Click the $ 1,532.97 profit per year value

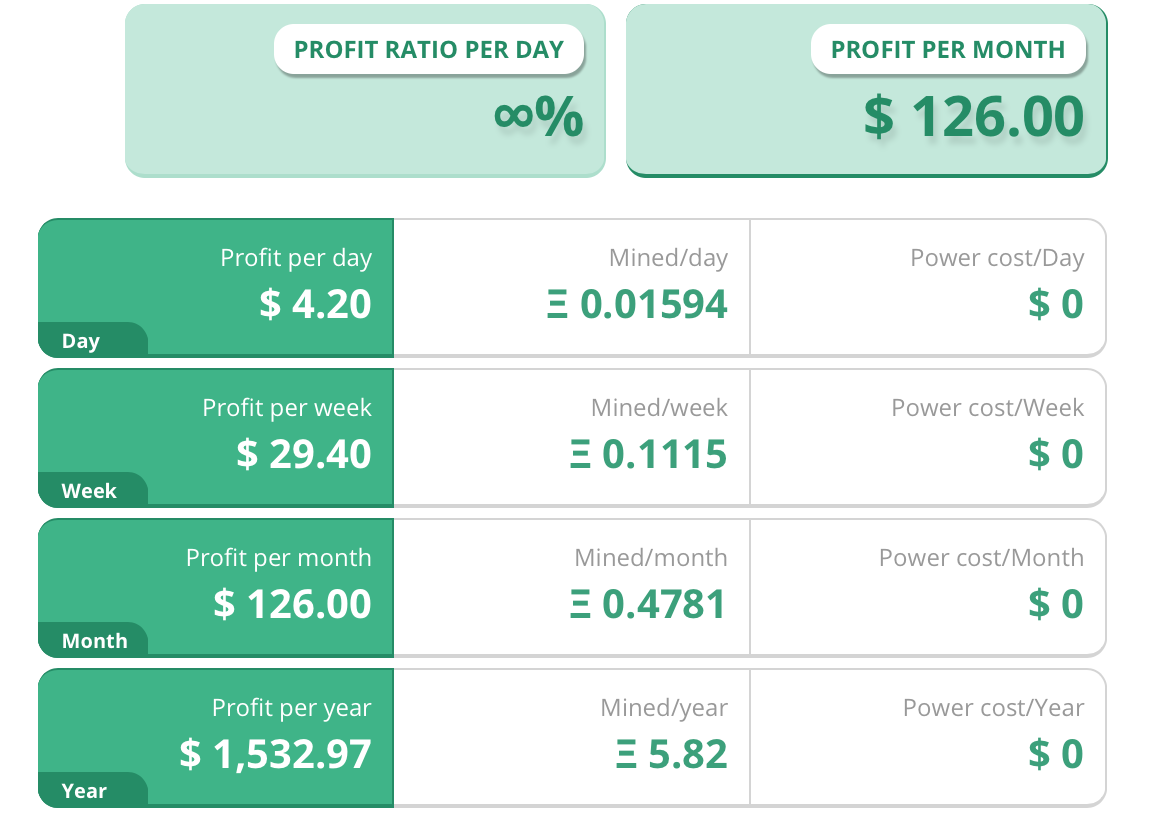point(275,754)
